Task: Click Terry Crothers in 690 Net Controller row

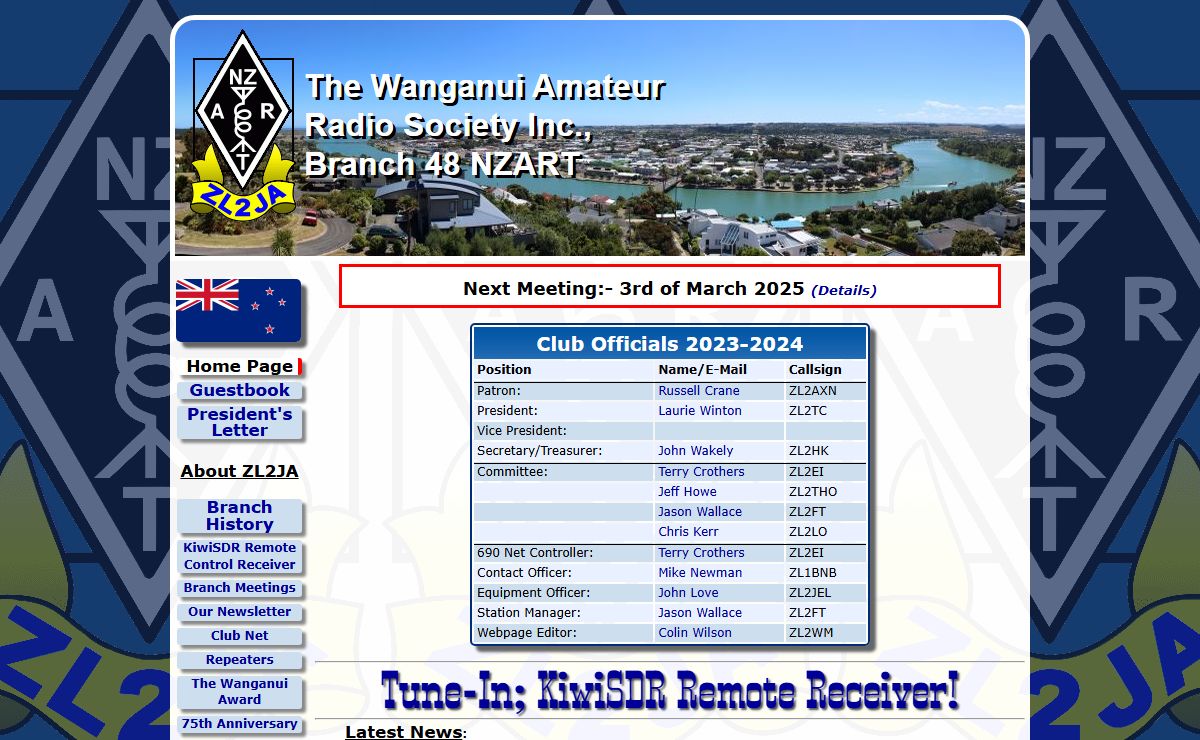Action: 701,553
